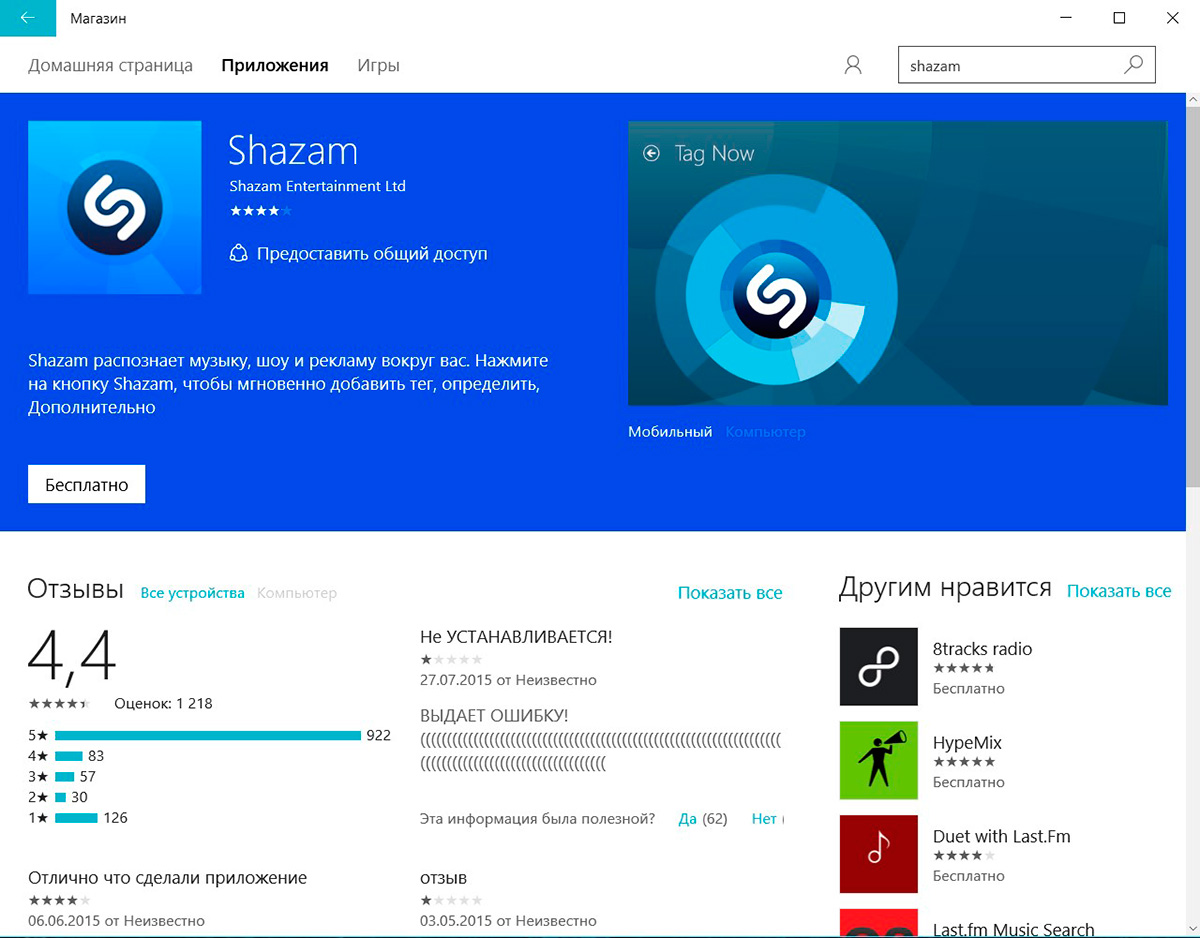Click the 5-star rating bar

pos(208,735)
